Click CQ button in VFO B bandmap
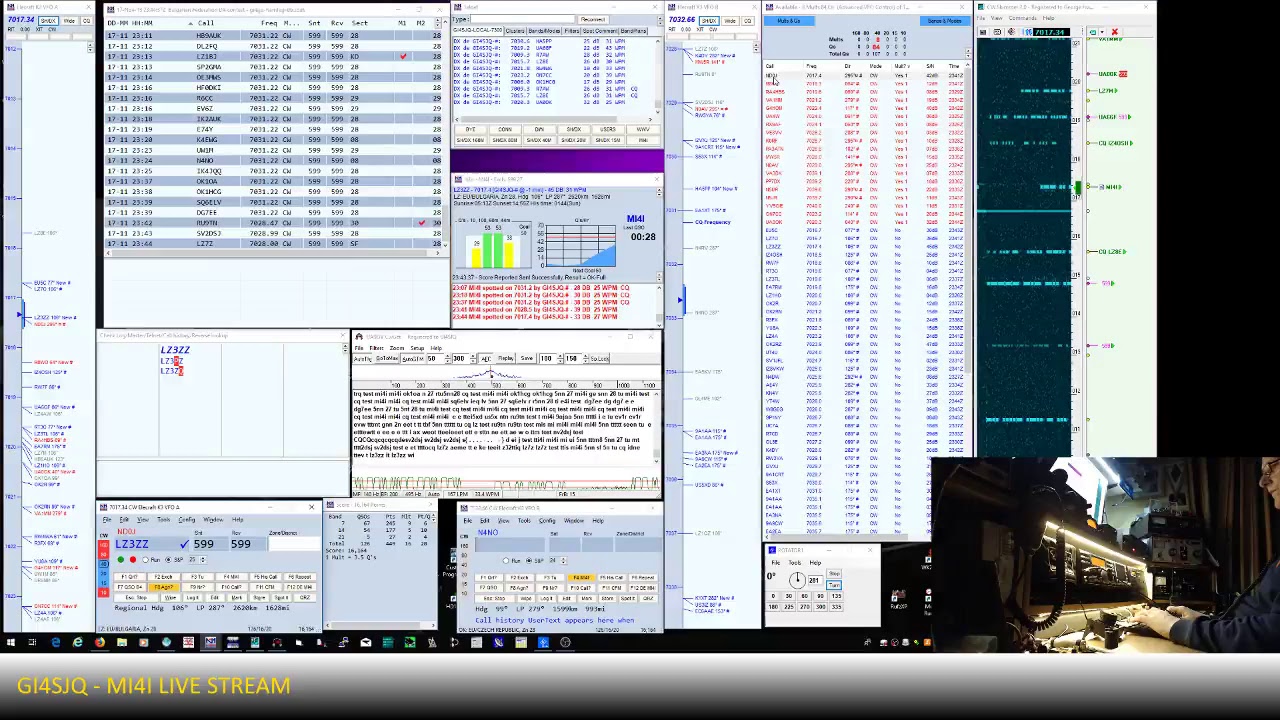The height and width of the screenshot is (720, 1280). point(747,20)
